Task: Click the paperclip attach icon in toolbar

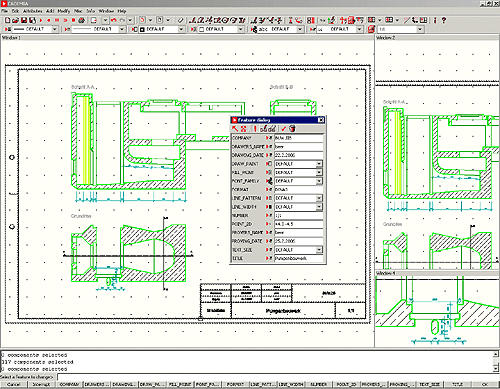Action: (x=180, y=20)
